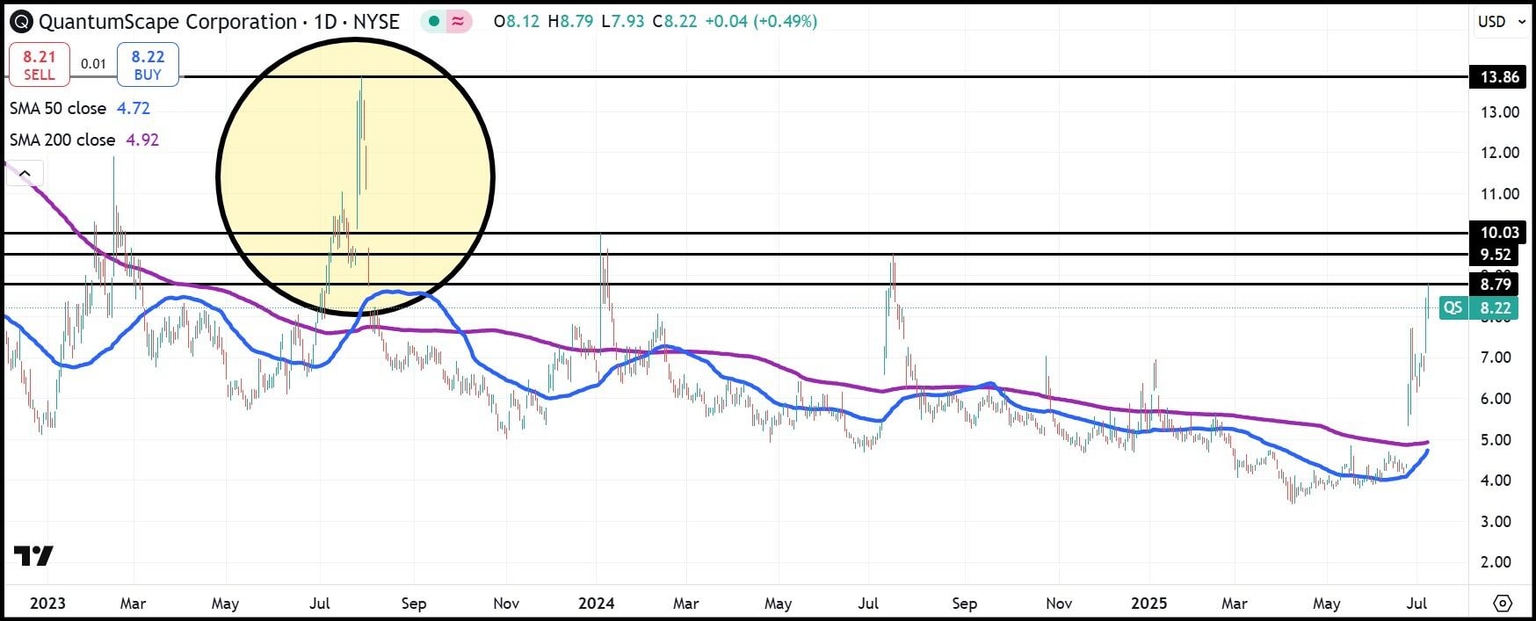Screen dimensions: 1536x621
Task: Collapse the indicator legend with the up-arrow chevron
Action: (x=25, y=172)
